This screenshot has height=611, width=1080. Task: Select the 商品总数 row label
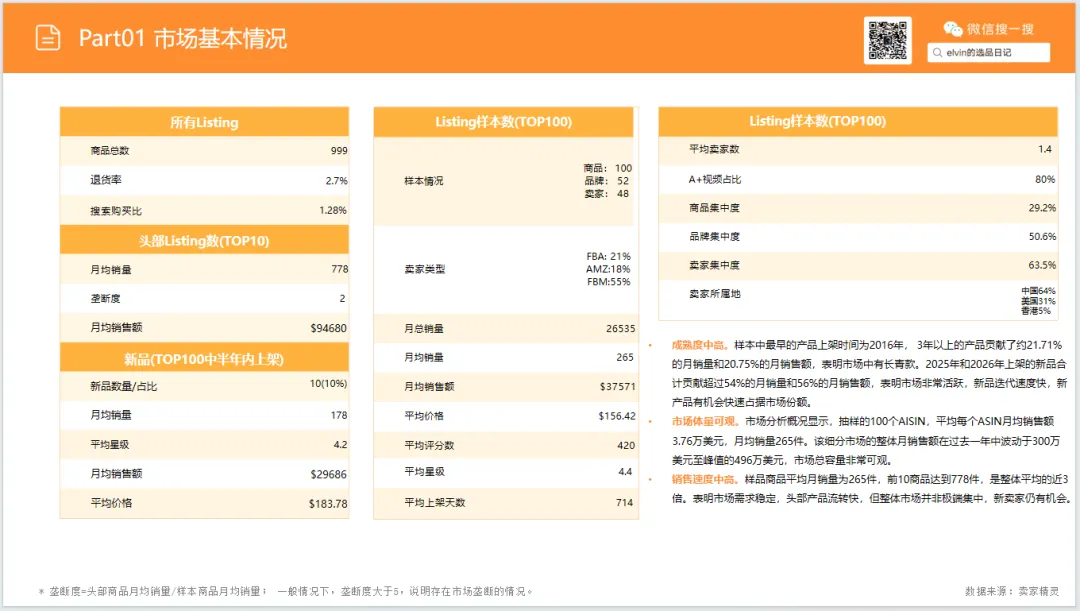click(110, 150)
